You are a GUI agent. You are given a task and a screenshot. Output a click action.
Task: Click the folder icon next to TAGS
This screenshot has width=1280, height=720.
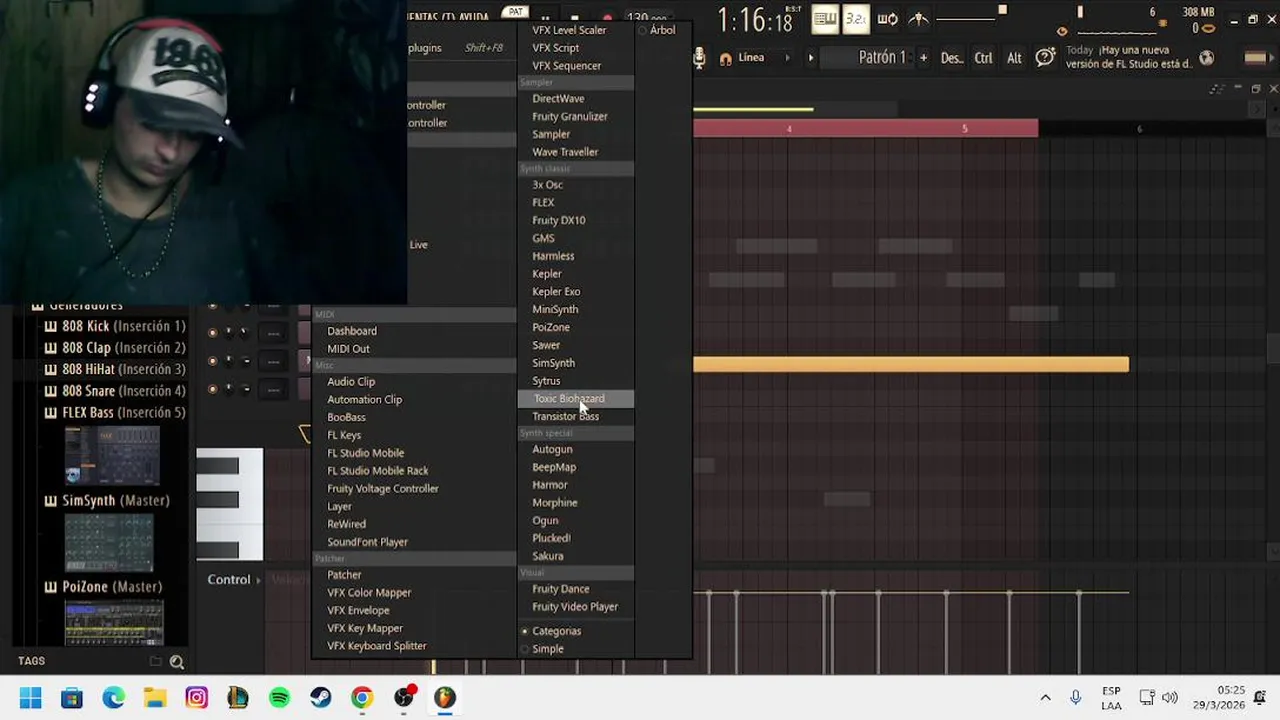(x=155, y=661)
